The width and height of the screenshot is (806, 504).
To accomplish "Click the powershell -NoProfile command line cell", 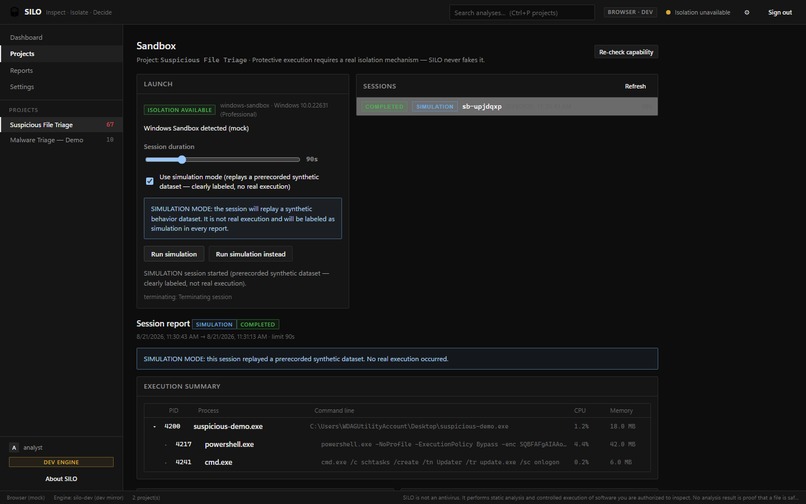I will coord(444,444).
